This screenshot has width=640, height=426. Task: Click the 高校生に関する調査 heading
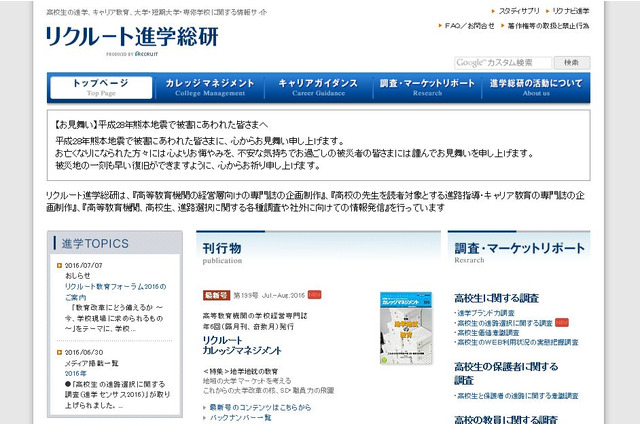coord(497,298)
